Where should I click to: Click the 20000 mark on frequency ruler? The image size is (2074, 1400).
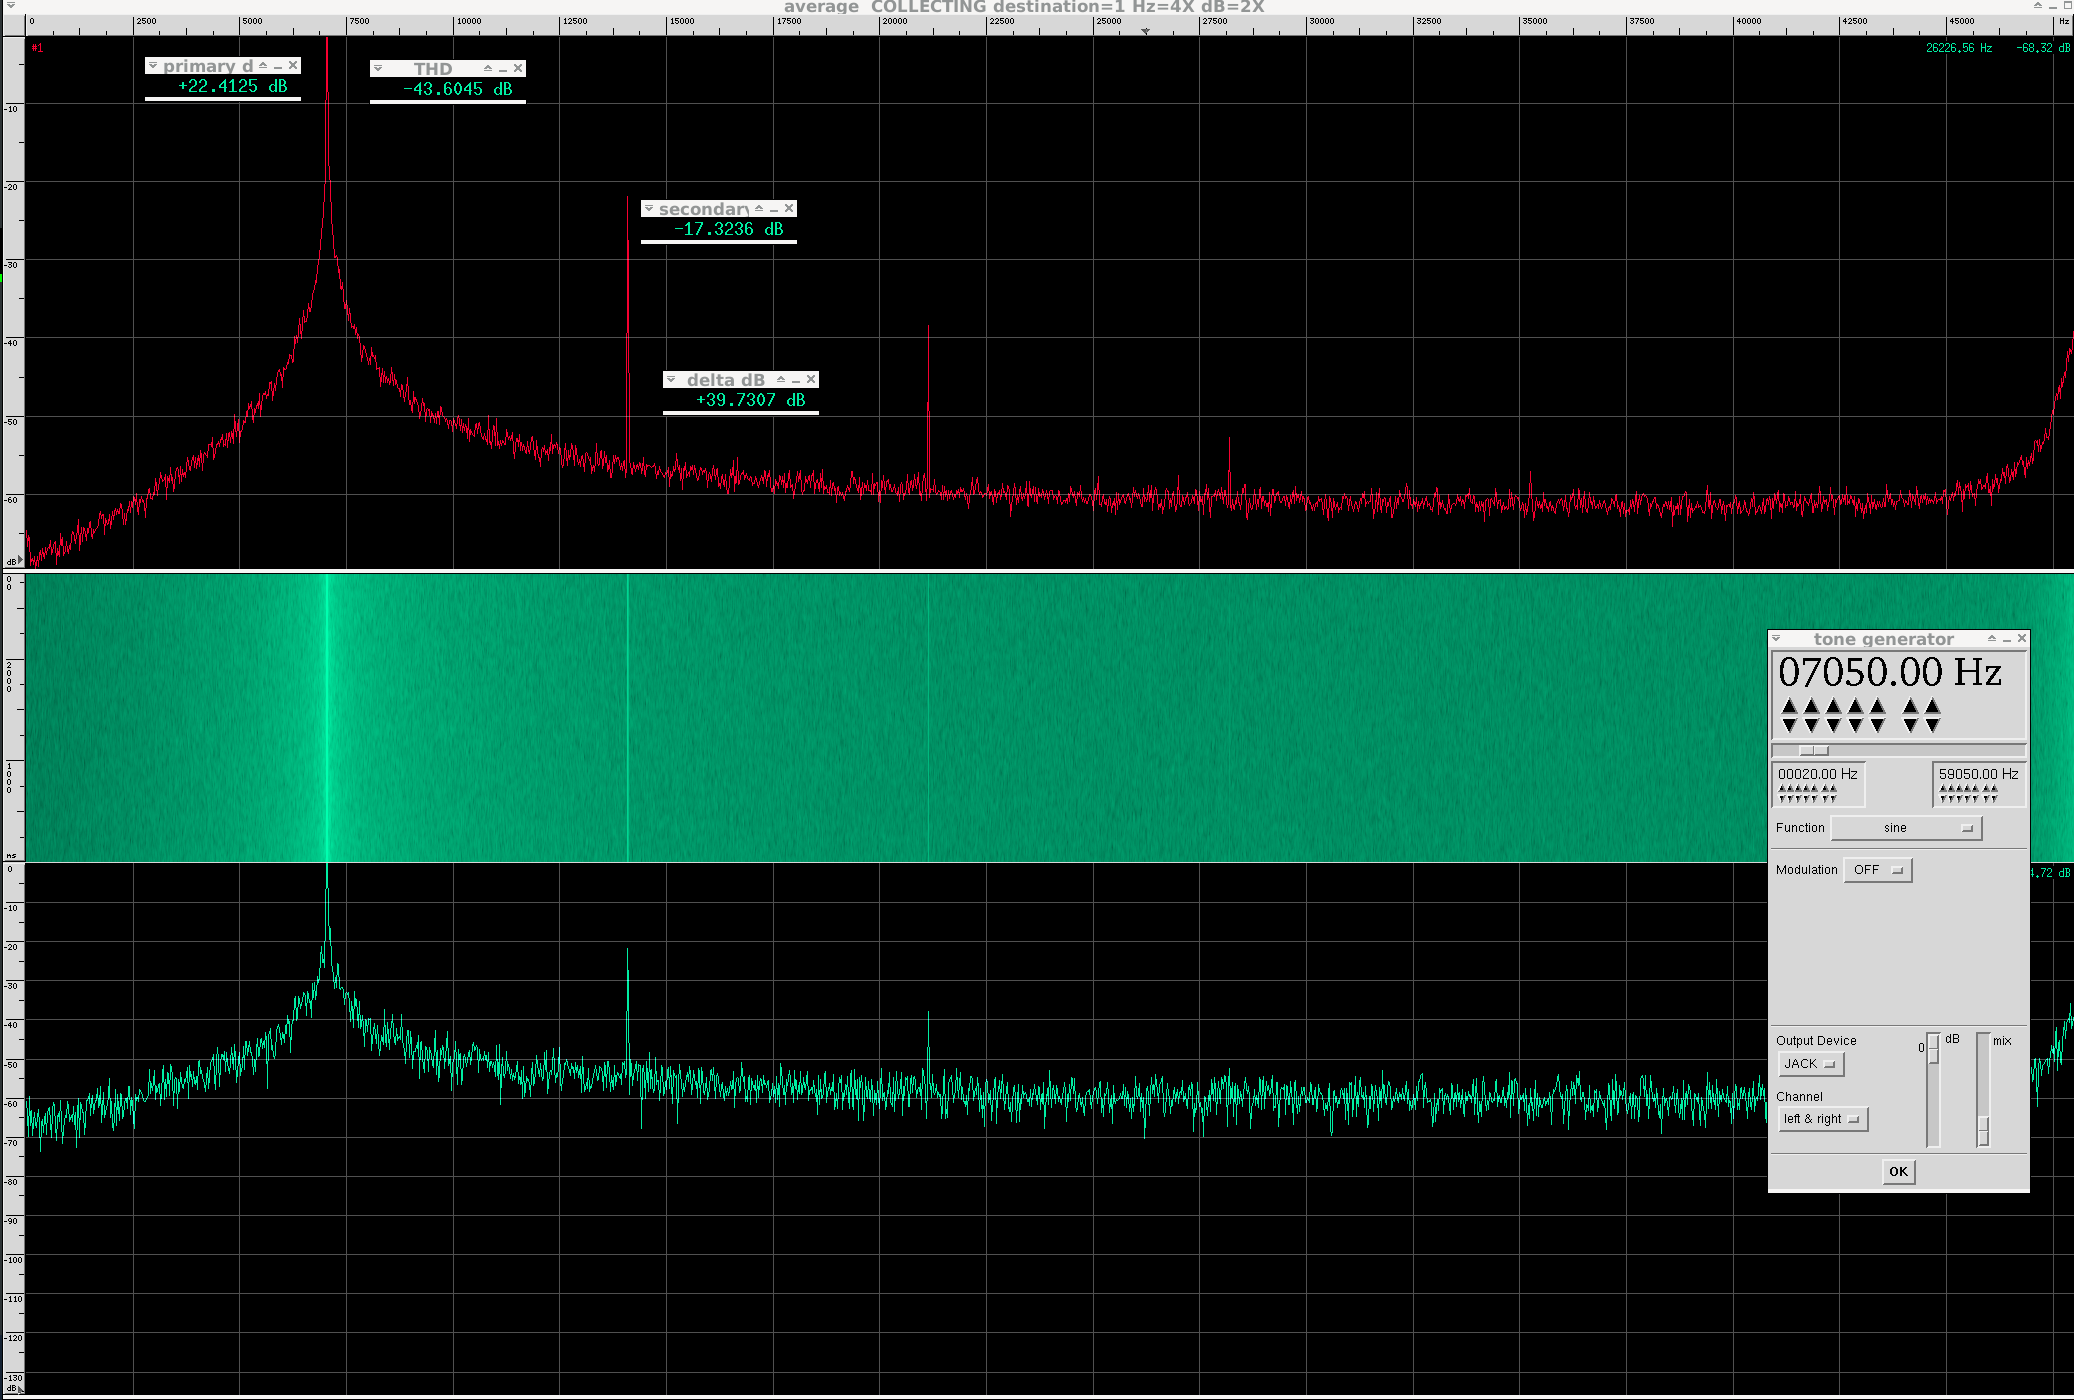tap(895, 21)
